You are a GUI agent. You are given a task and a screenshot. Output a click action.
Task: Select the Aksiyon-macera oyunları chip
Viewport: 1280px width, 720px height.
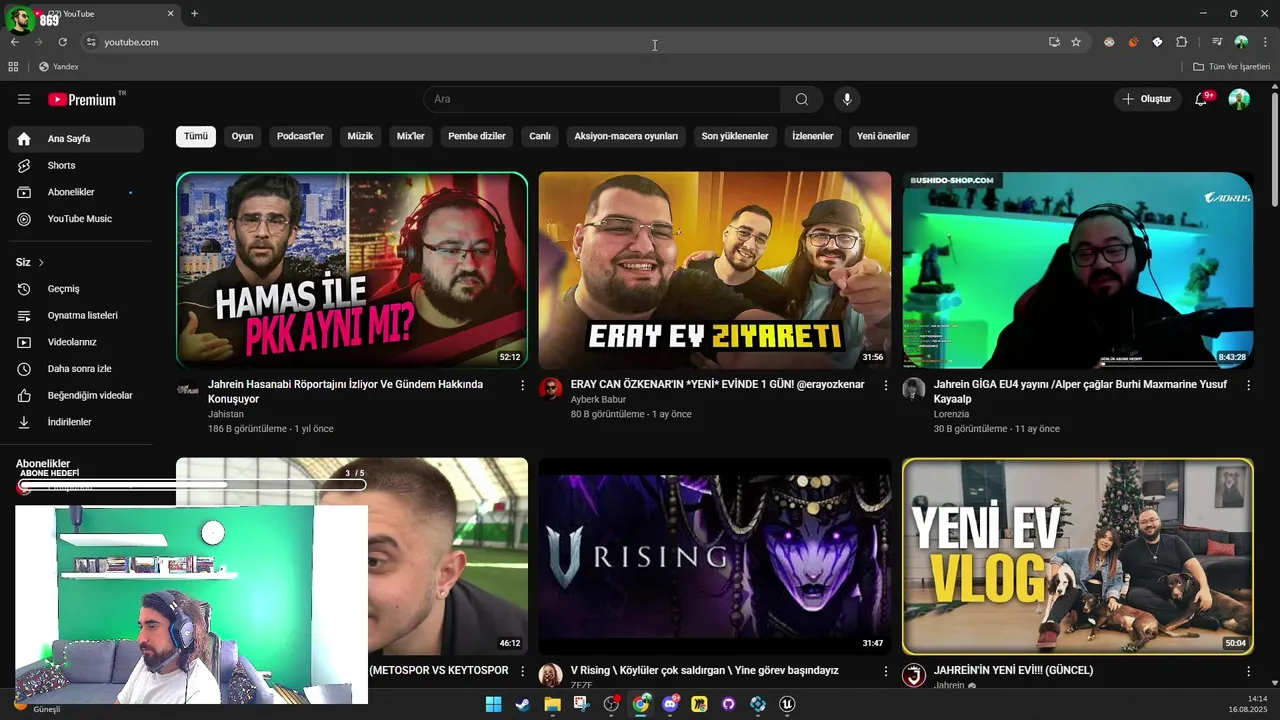(x=626, y=136)
